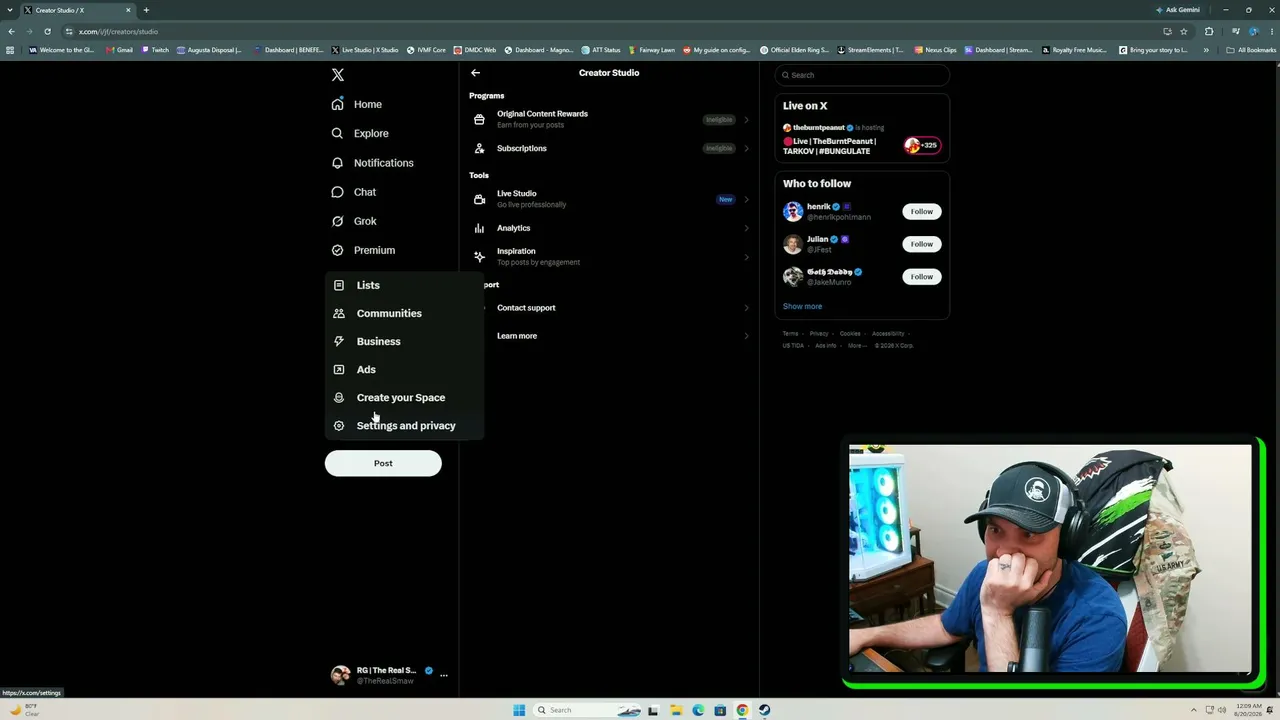Expand the Learn more row chevron
Image resolution: width=1280 pixels, height=720 pixels.
pos(746,336)
